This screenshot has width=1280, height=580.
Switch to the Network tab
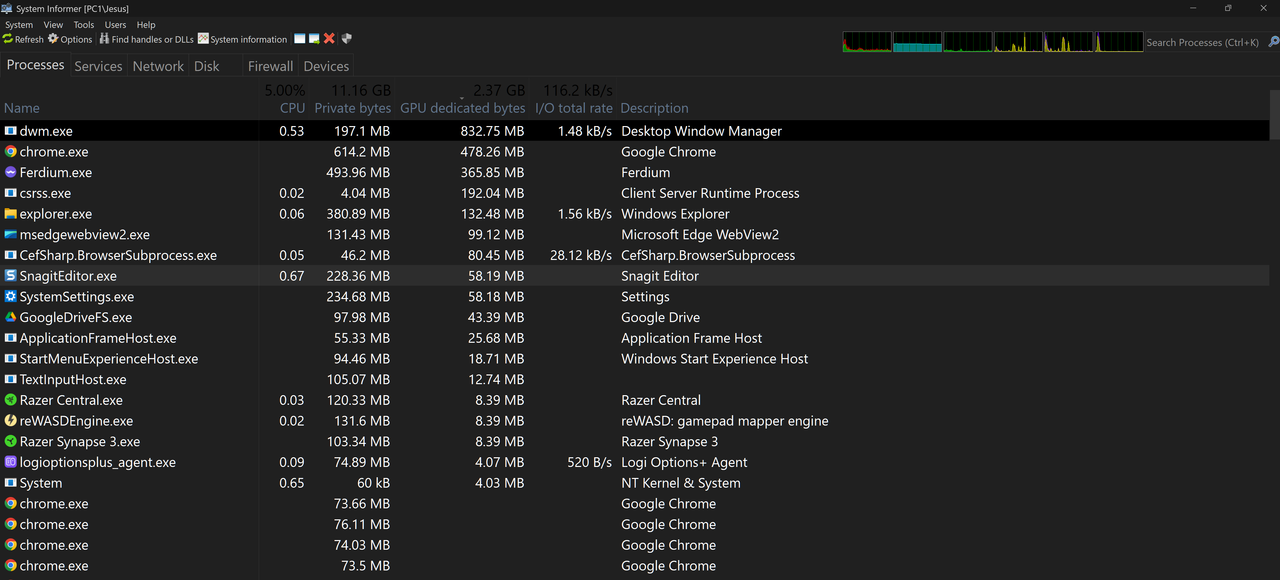158,66
